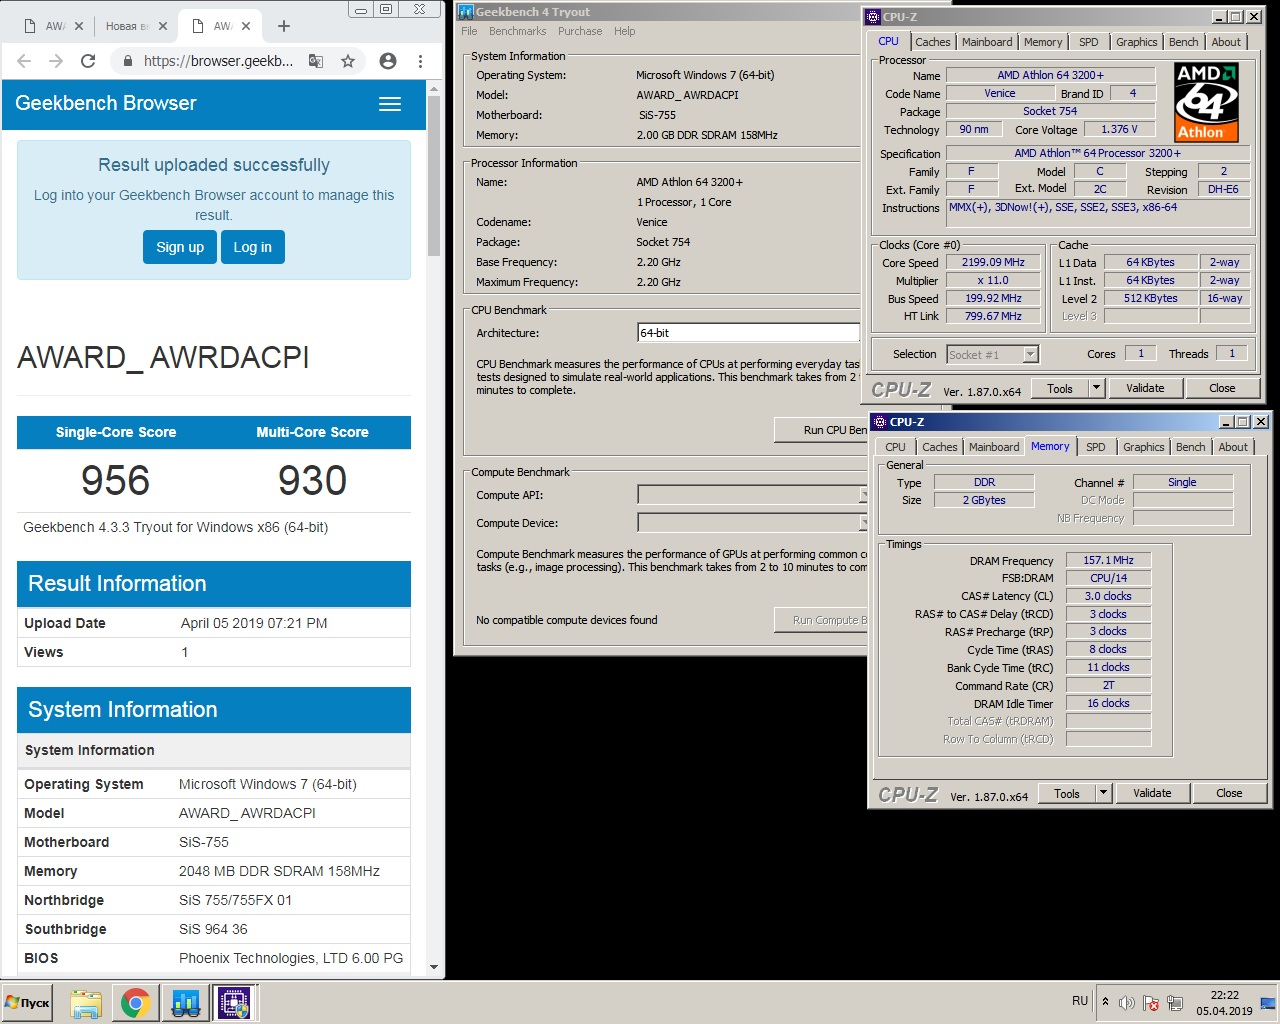Image resolution: width=1280 pixels, height=1024 pixels.
Task: Click the RU language indicator
Action: tap(1080, 1001)
